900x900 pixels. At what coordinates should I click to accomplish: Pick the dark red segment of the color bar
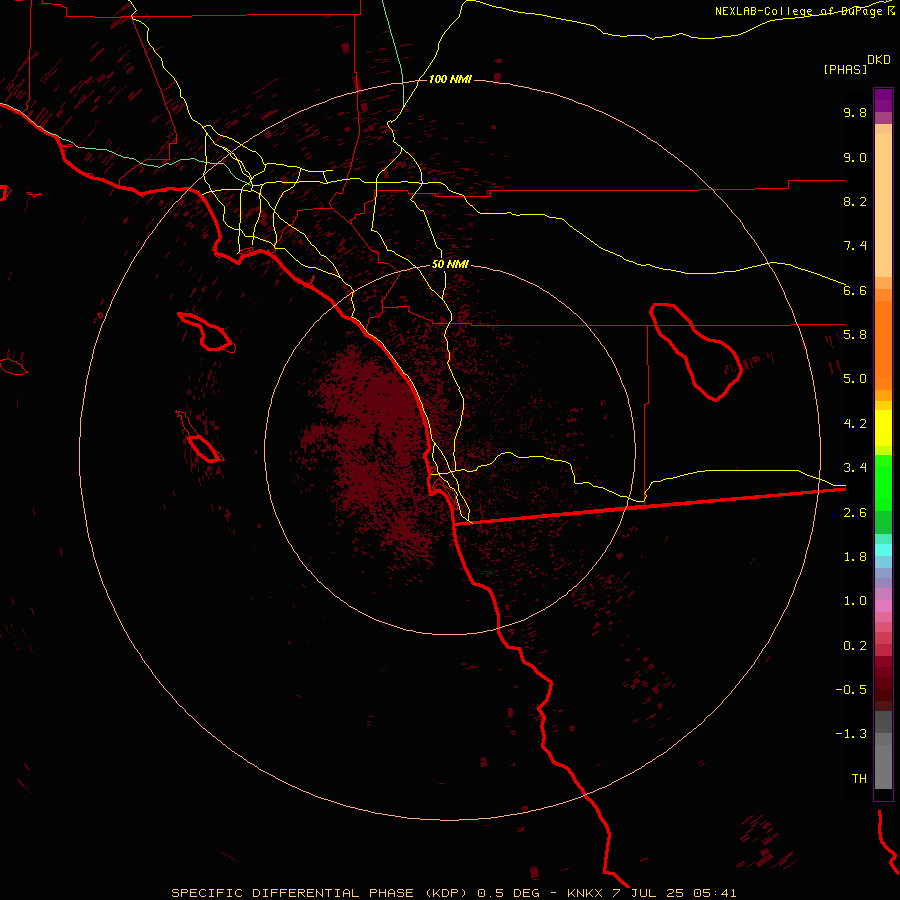pyautogui.click(x=883, y=683)
